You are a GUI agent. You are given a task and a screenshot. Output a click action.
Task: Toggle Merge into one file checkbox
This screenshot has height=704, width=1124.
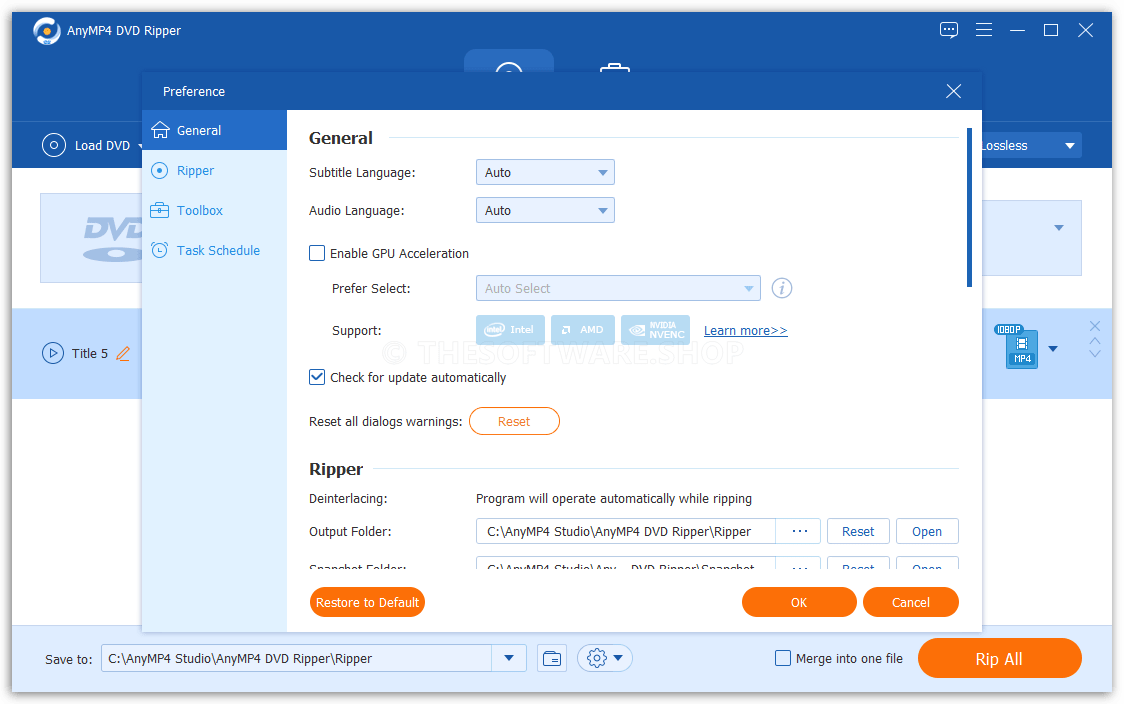pyautogui.click(x=783, y=658)
